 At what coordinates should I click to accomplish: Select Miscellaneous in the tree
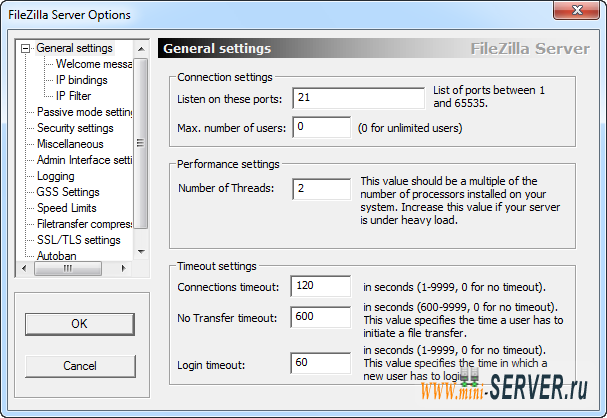(70, 144)
